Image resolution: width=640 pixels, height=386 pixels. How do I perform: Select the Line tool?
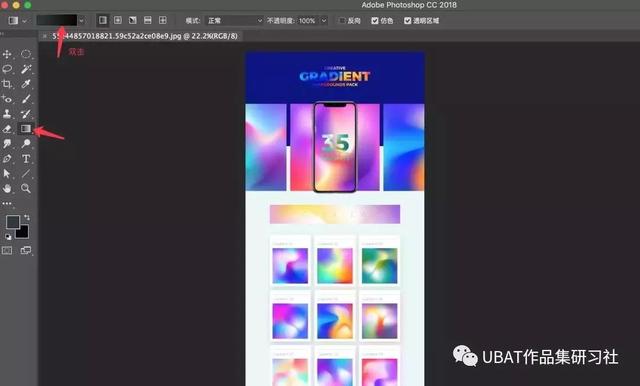(26, 173)
